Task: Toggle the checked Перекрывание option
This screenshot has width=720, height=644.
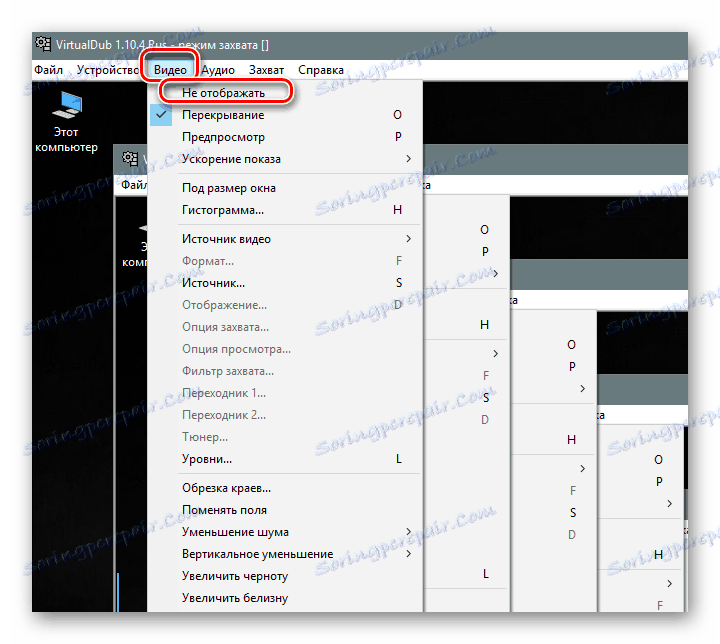Action: point(285,115)
